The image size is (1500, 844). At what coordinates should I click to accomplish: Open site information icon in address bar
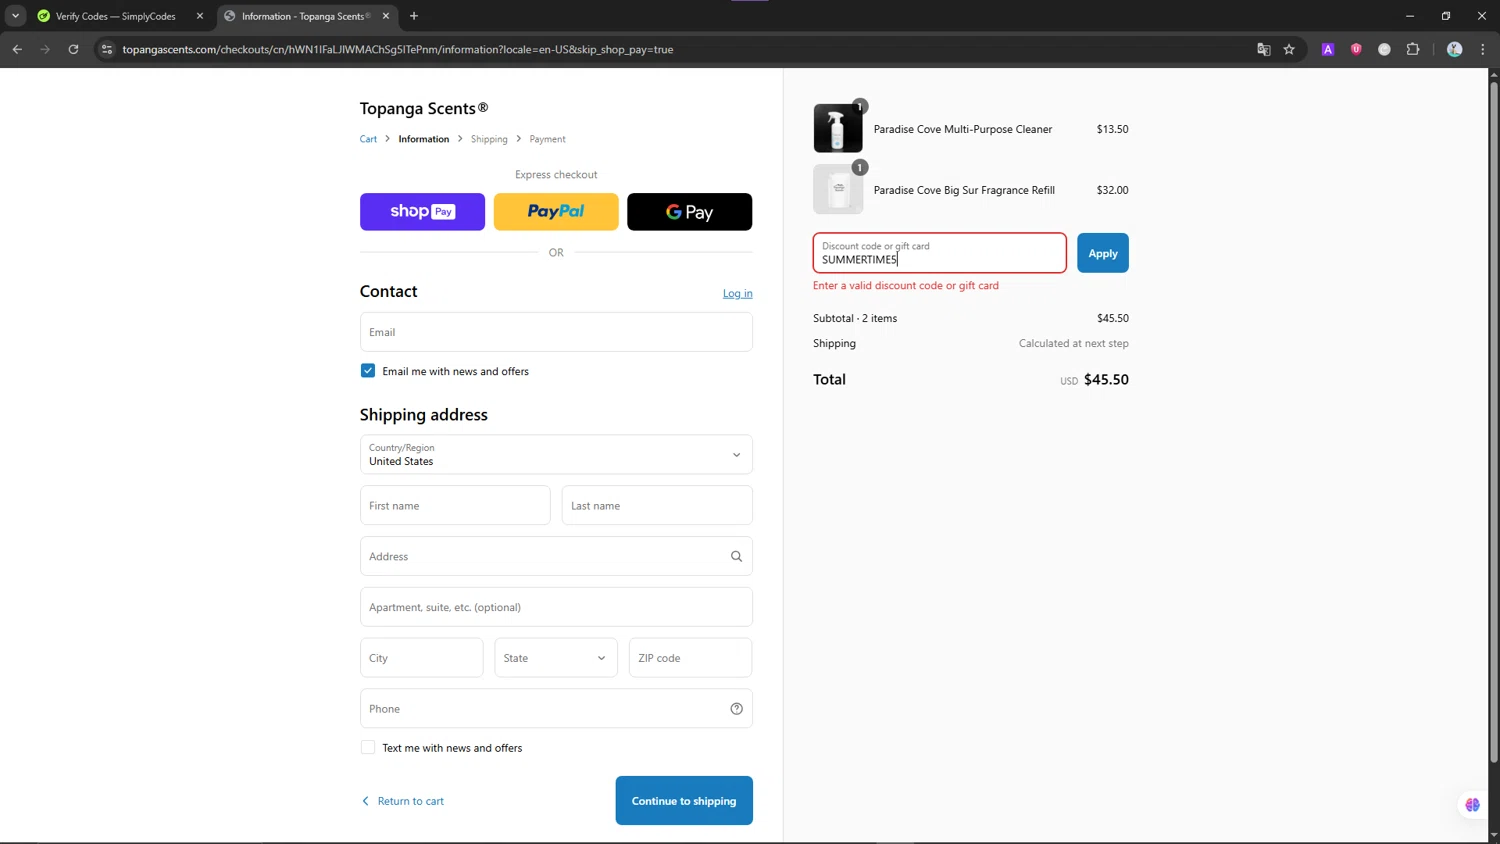tap(107, 49)
